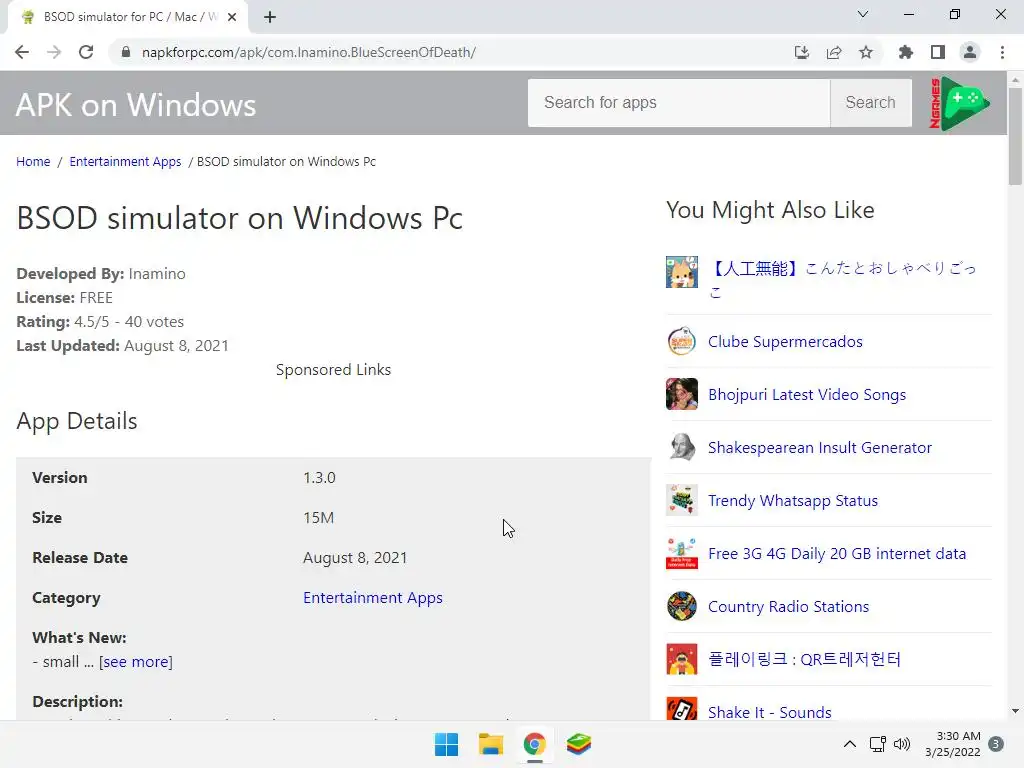The image size is (1024, 768).
Task: Open Country Radio Stations link
Action: coord(788,606)
